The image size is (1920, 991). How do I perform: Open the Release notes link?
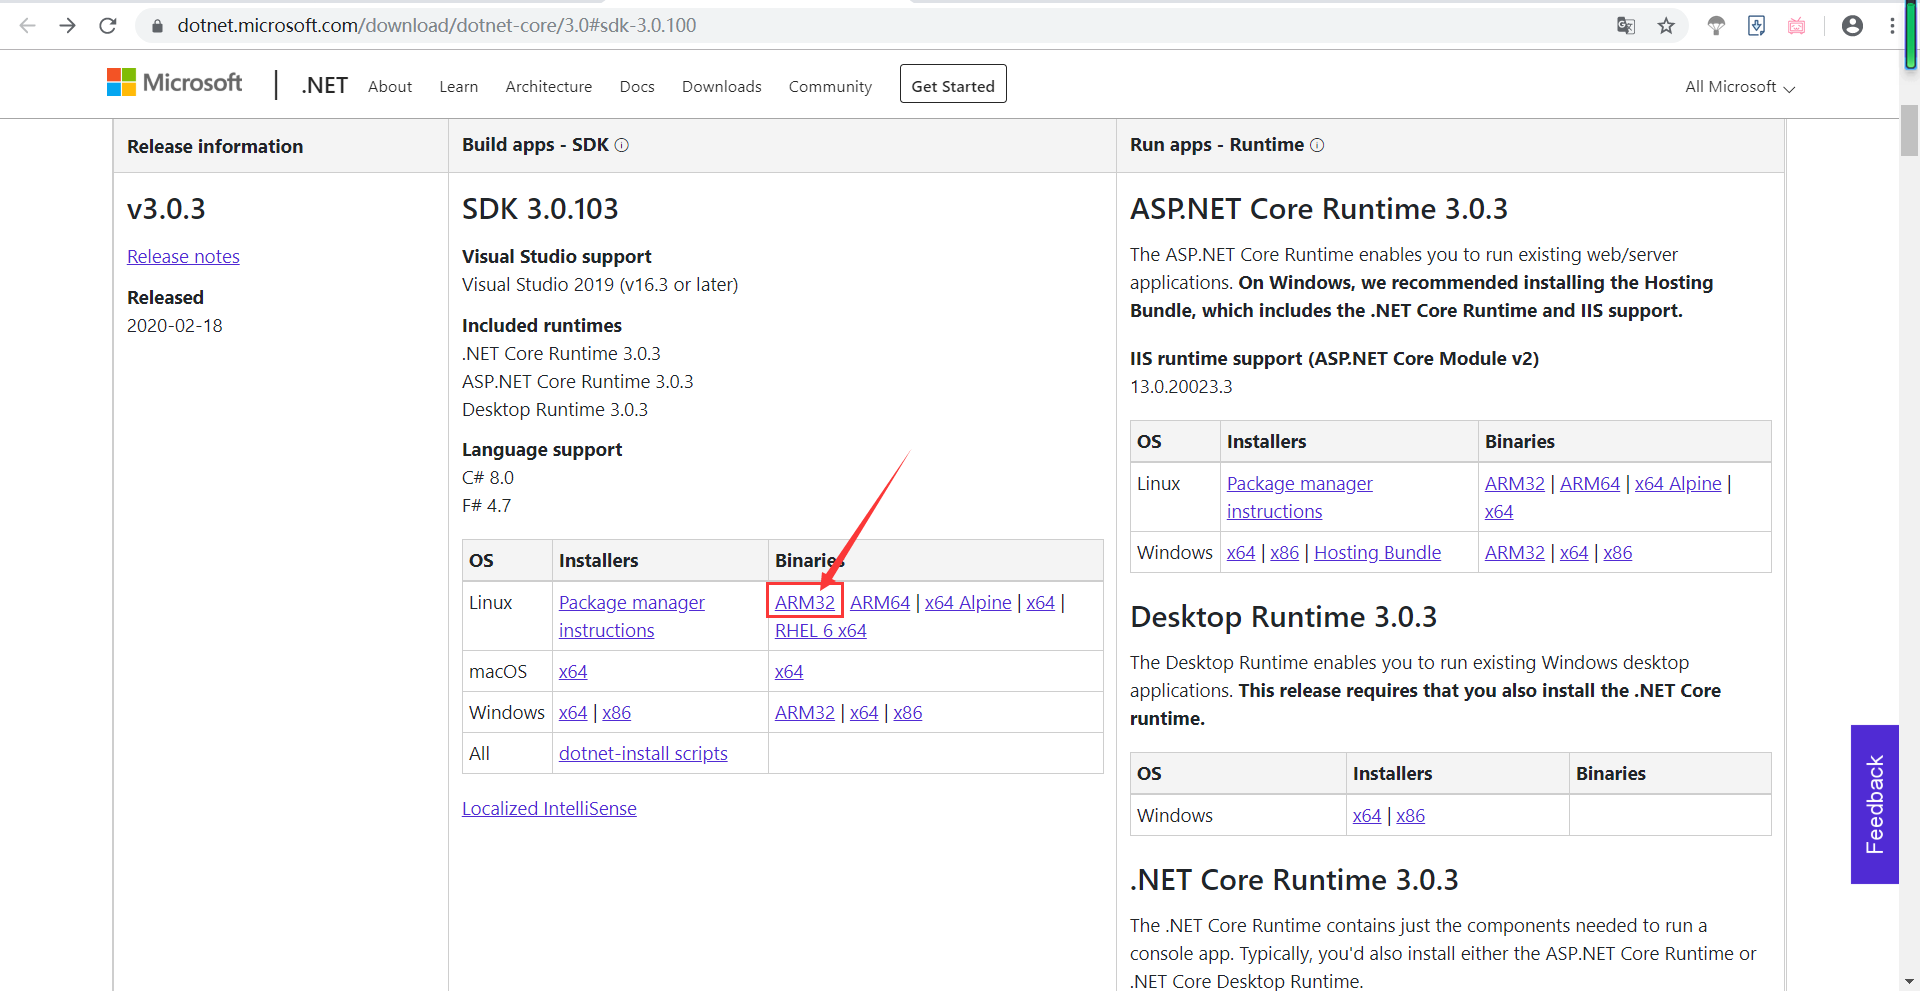coord(183,257)
